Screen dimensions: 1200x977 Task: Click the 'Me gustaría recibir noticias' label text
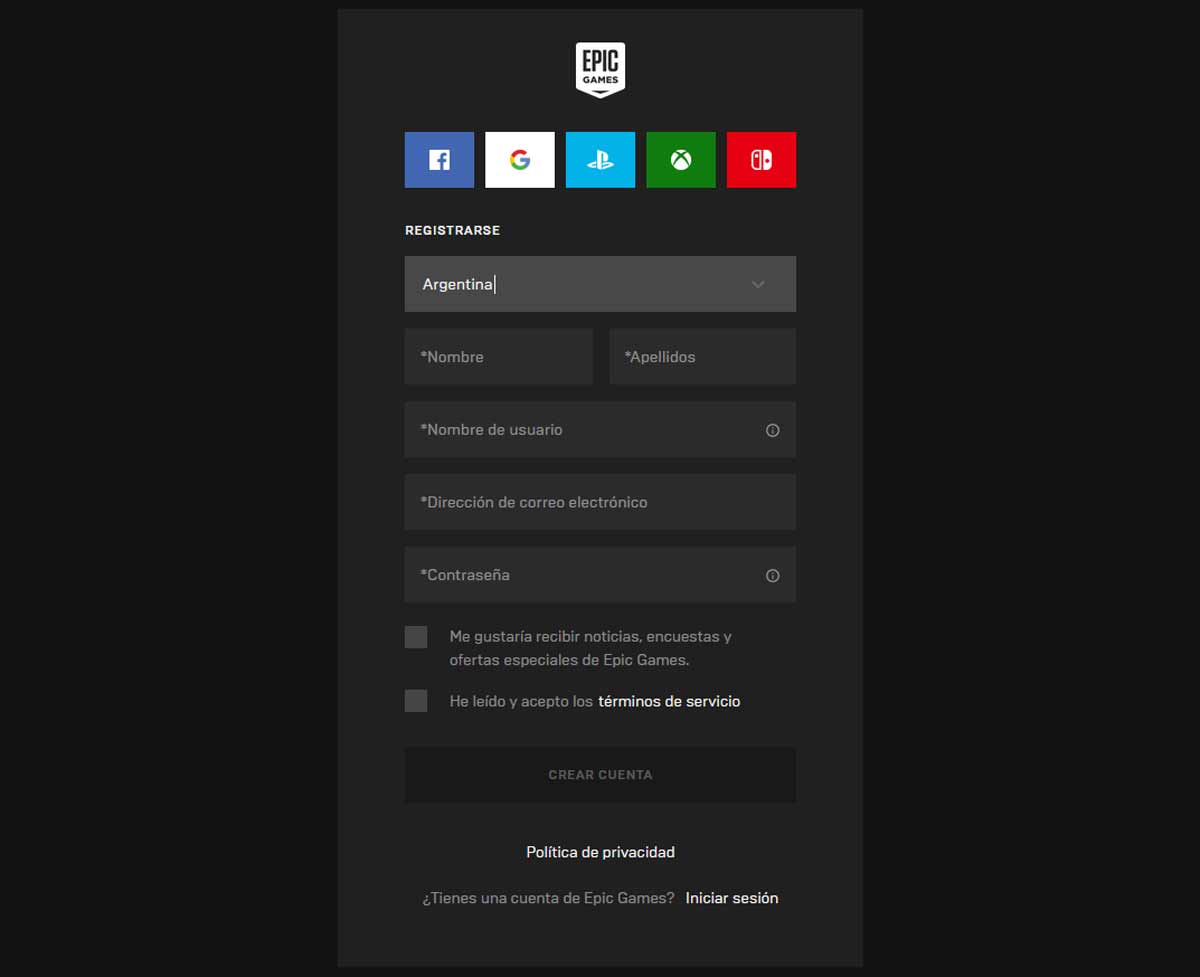point(591,648)
